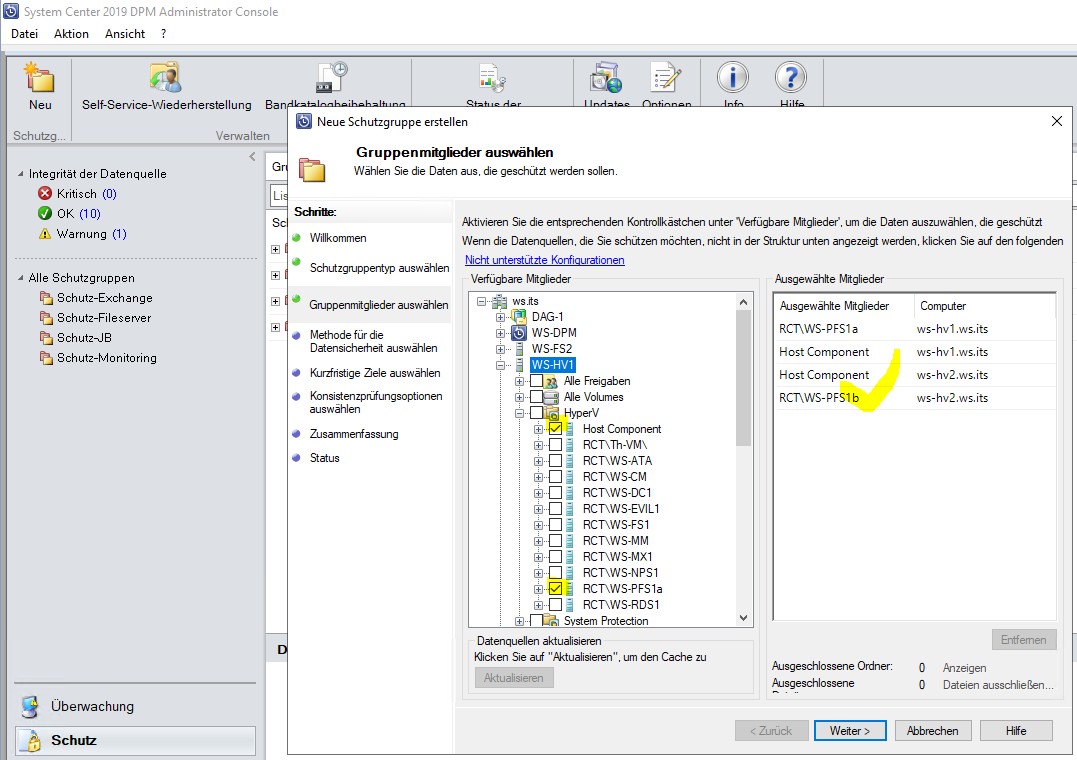Check the Alle Volumes checkbox
This screenshot has height=760, width=1077.
(x=536, y=396)
